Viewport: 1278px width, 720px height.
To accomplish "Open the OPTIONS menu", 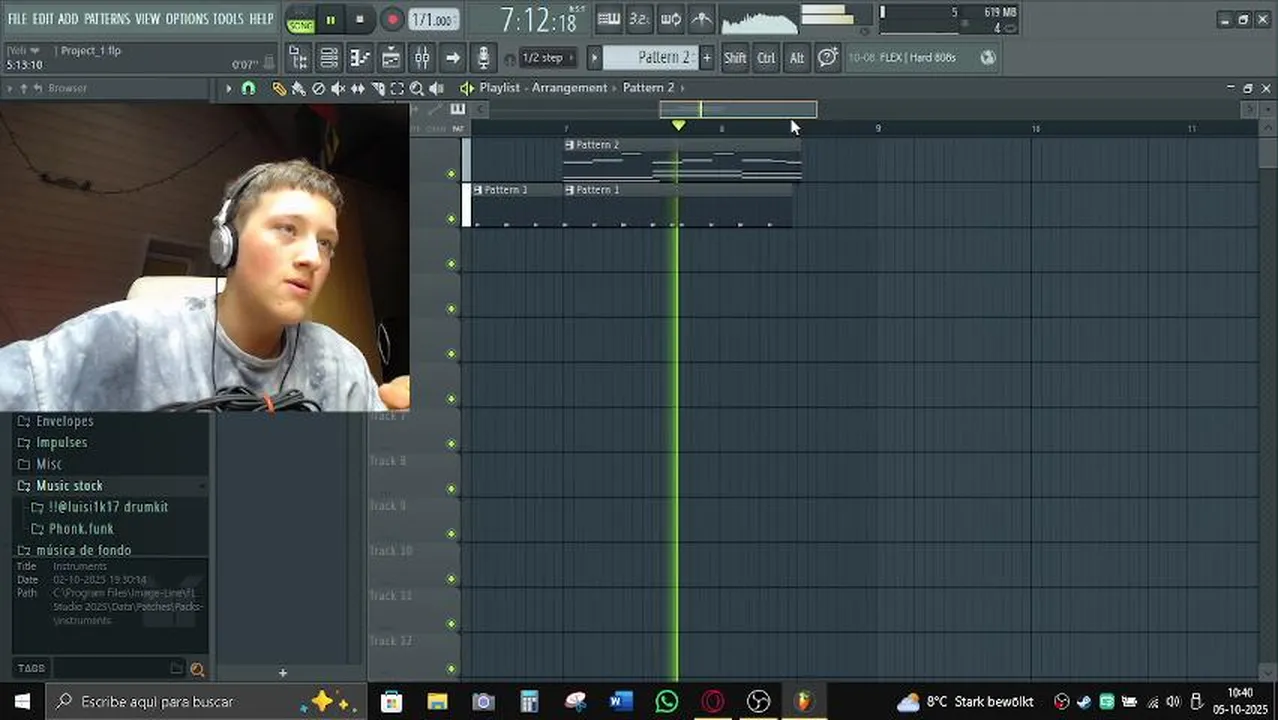I will coord(187,19).
